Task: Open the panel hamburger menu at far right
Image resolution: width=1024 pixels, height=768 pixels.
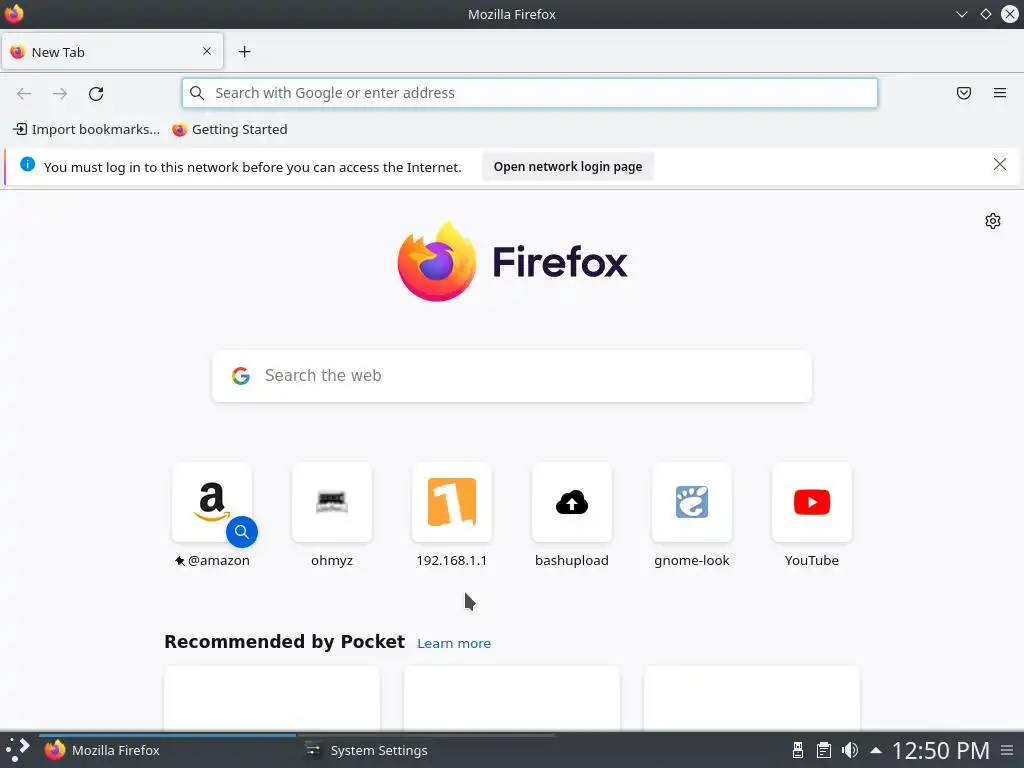Action: (x=1008, y=750)
